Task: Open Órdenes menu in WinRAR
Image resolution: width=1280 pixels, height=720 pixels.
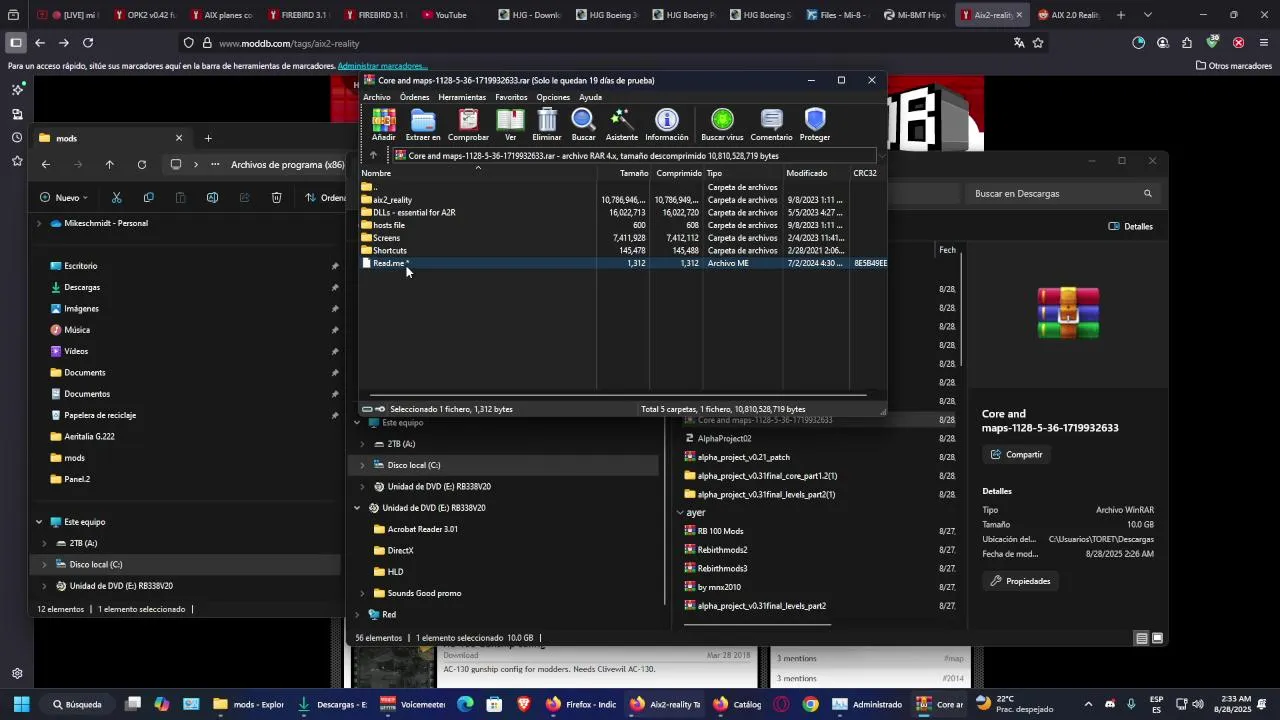Action: point(414,97)
